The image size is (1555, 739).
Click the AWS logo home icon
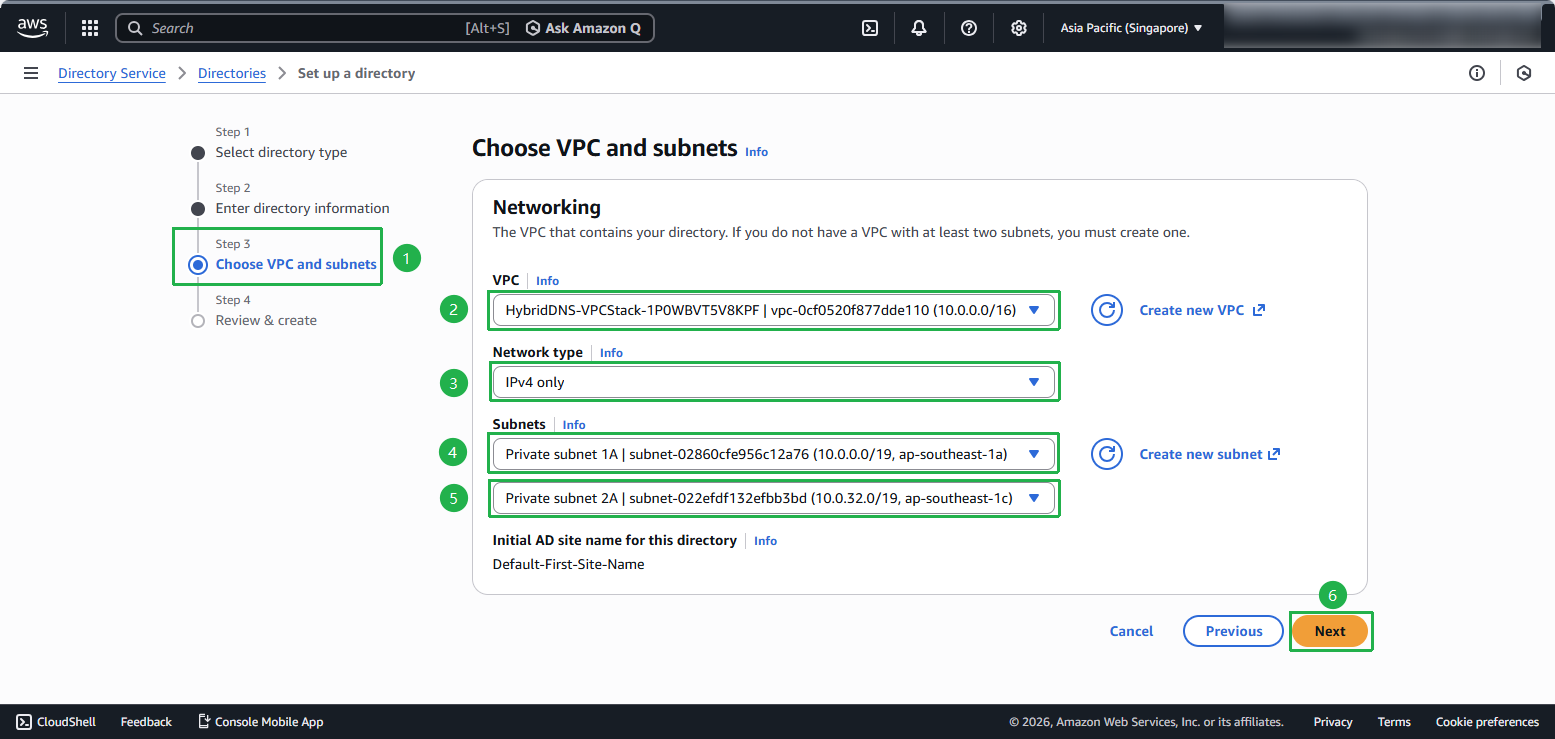point(32,28)
